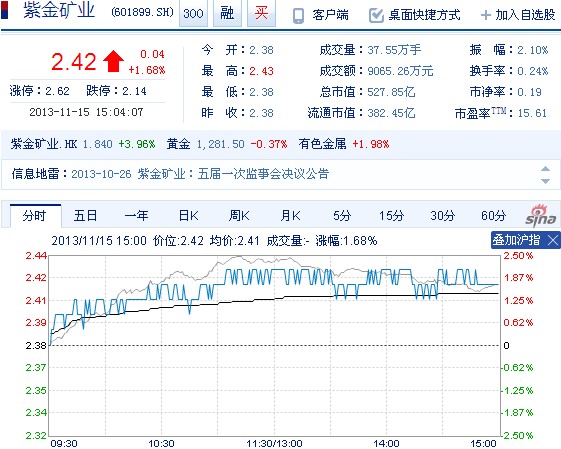Image resolution: width=561 pixels, height=449 pixels.
Task: Show next 信息地雷 news with down arrow
Action: point(545,181)
